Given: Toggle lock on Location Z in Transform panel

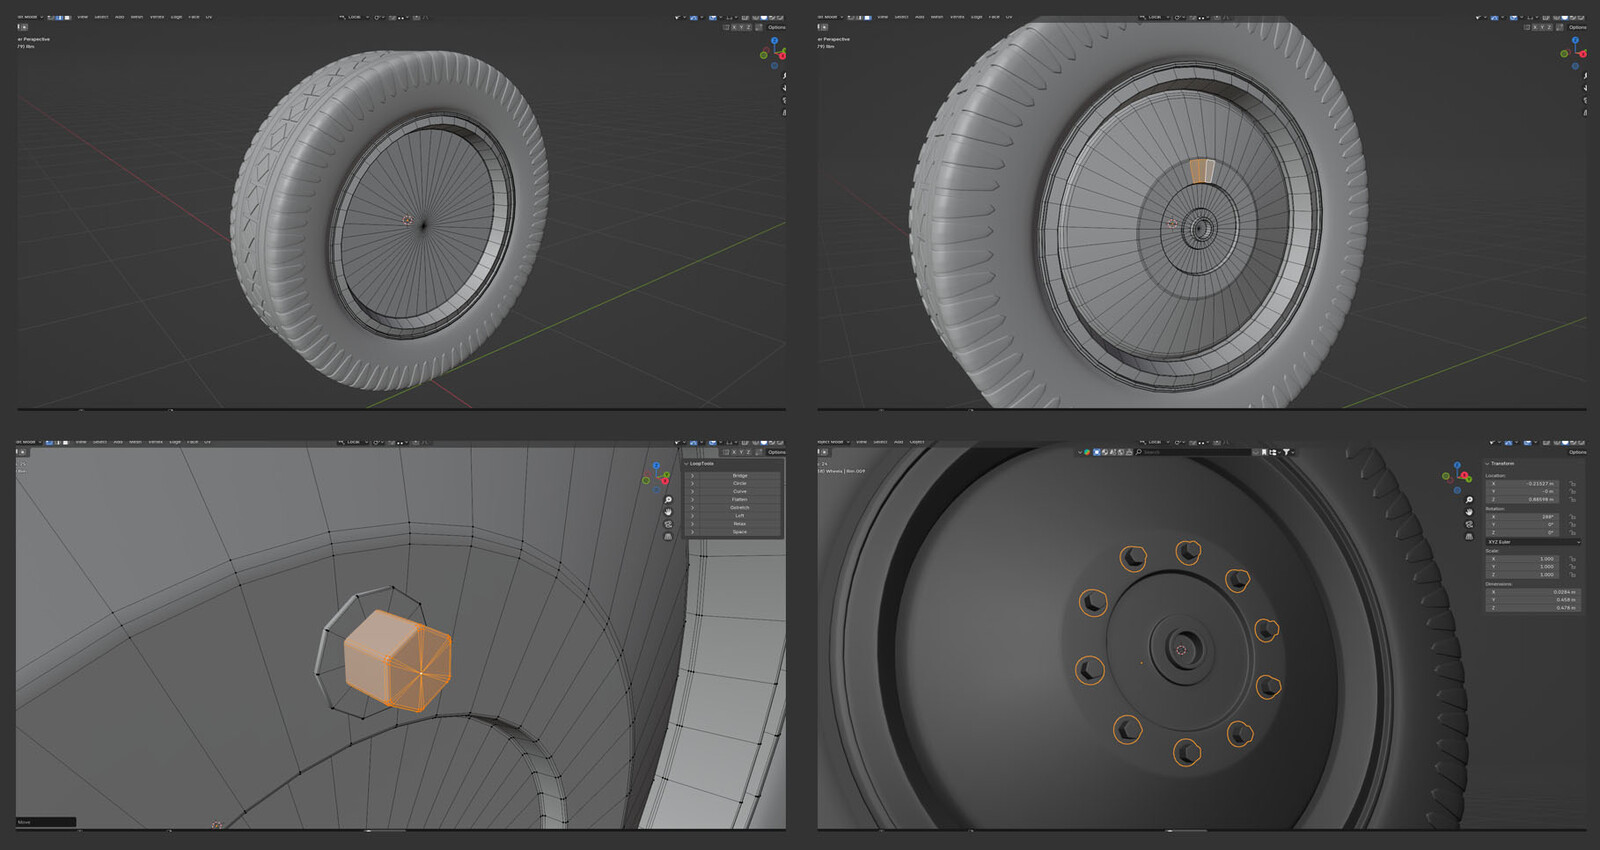Looking at the screenshot, I should [1572, 499].
